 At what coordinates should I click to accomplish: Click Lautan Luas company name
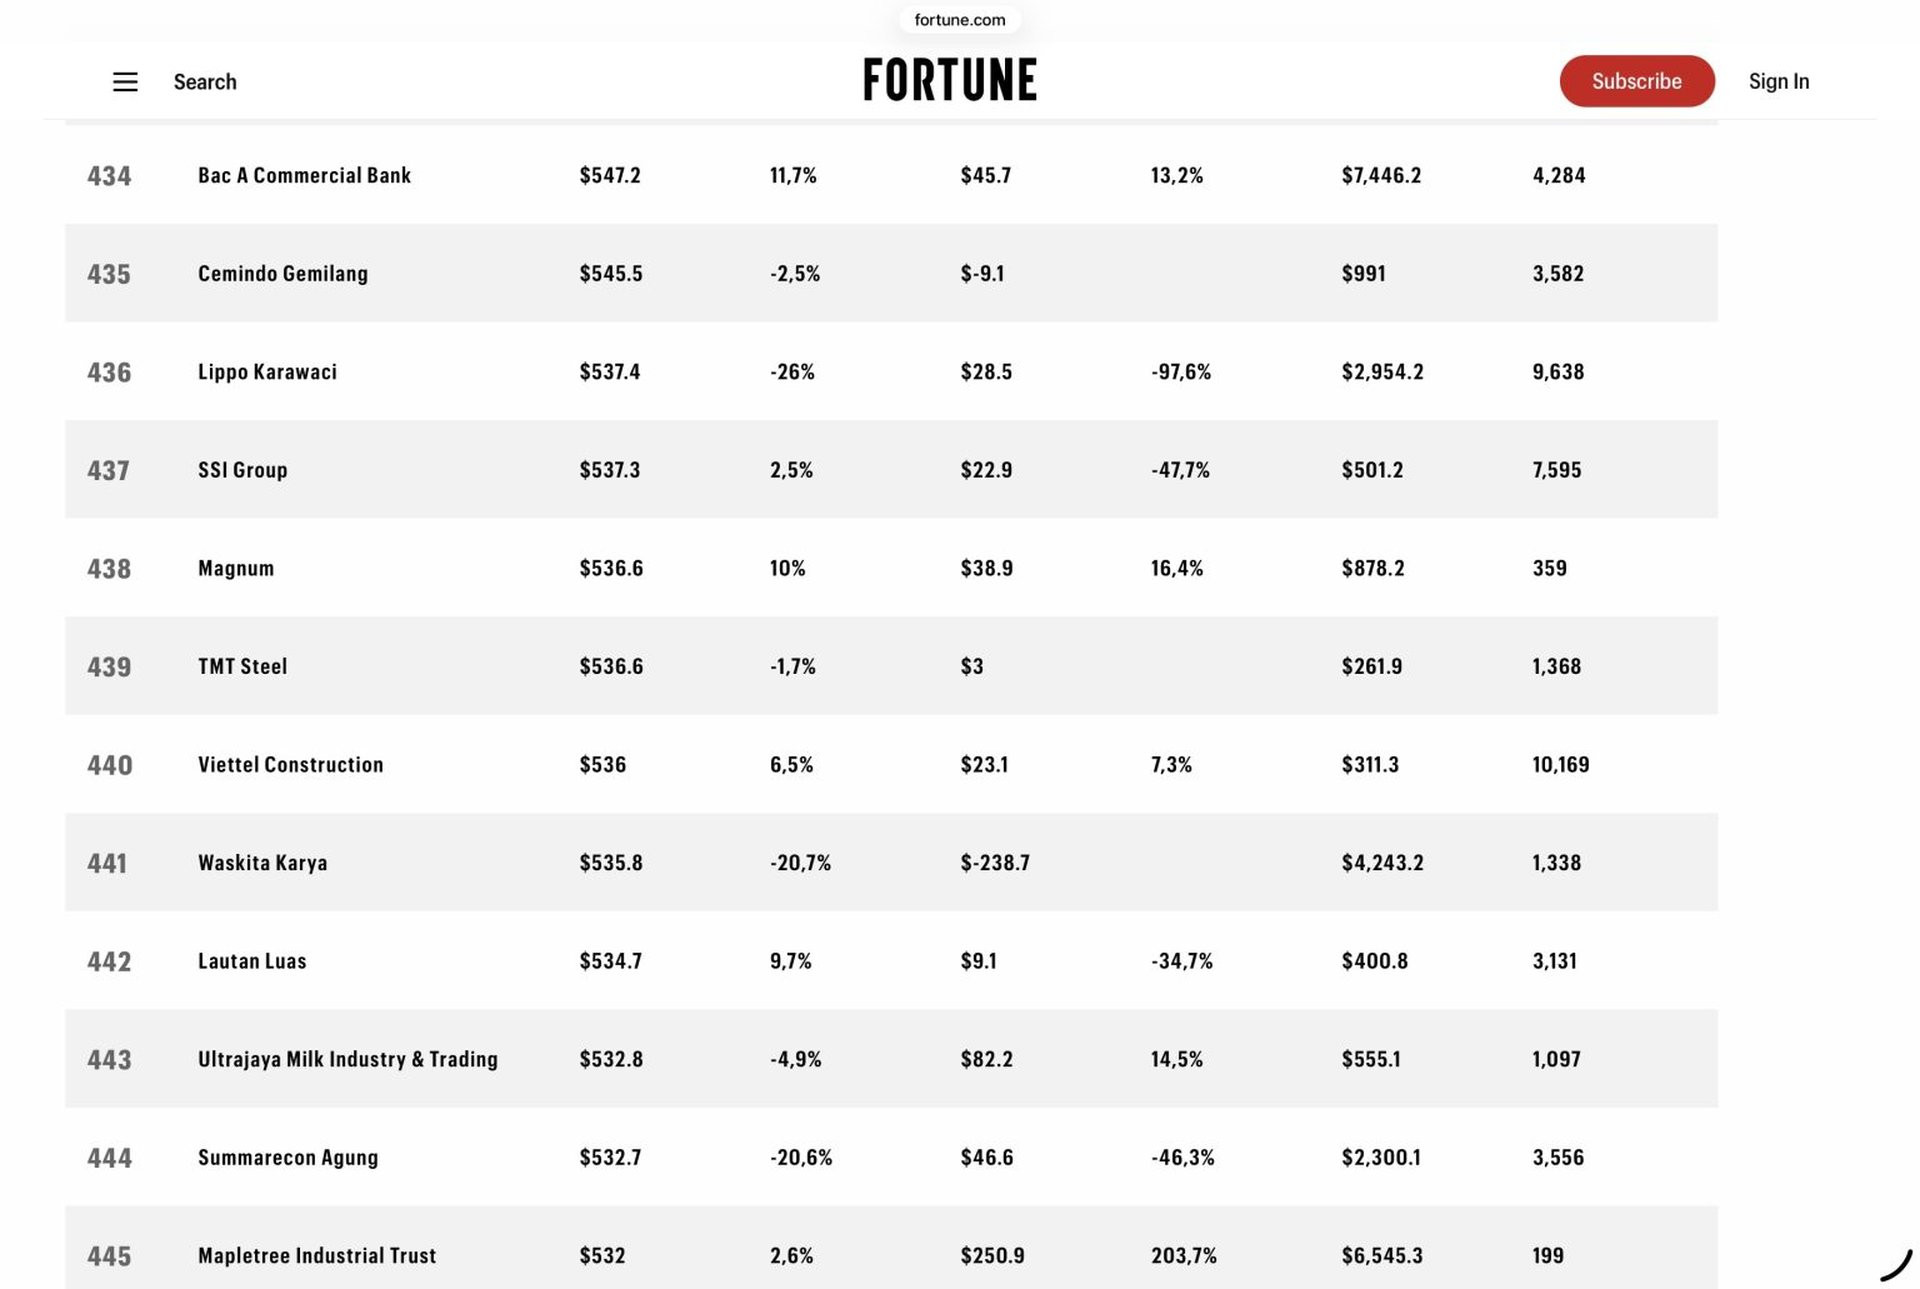(252, 961)
